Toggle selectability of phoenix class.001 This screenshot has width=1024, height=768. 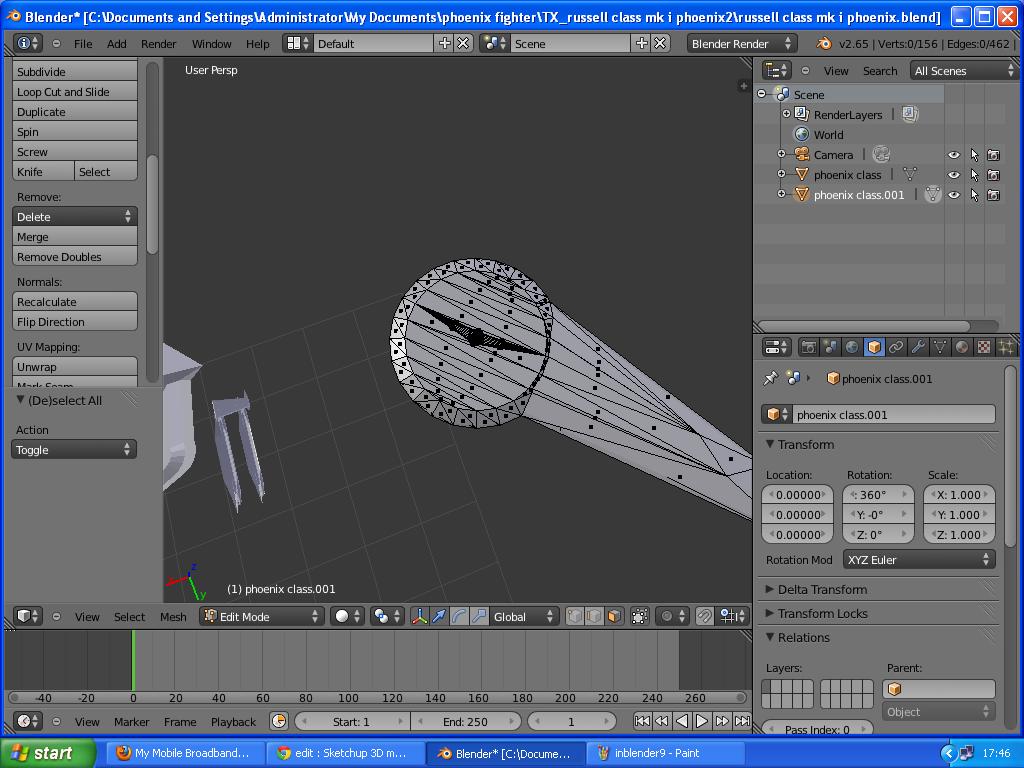click(975, 195)
